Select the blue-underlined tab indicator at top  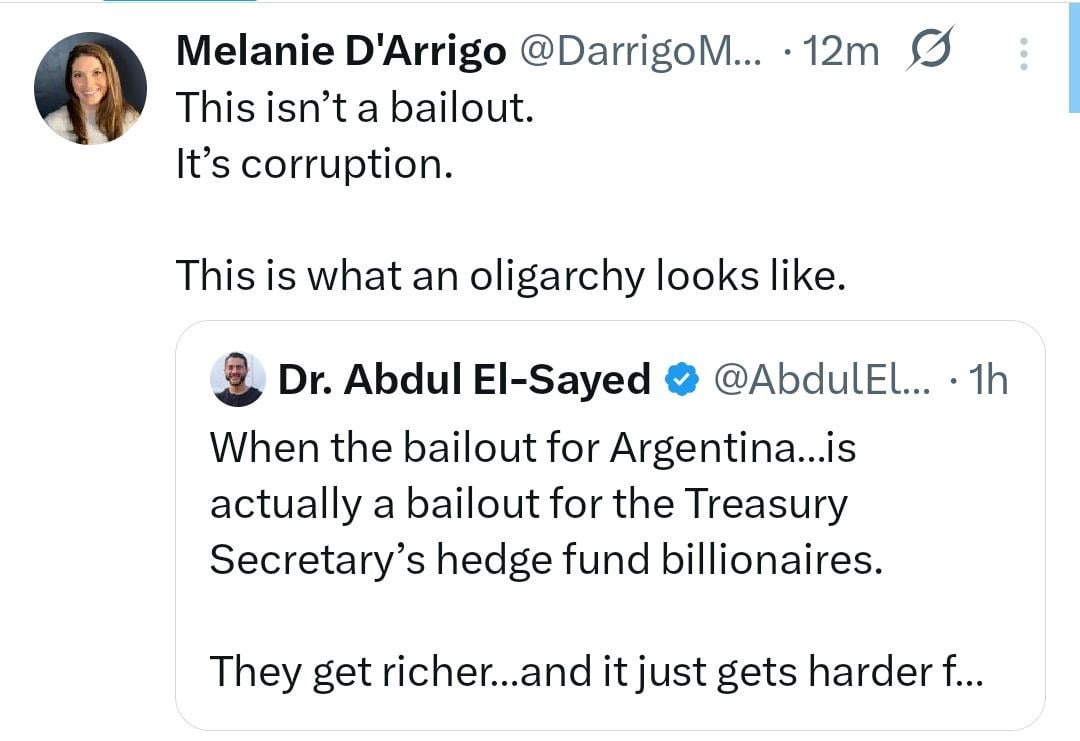click(x=180, y=2)
